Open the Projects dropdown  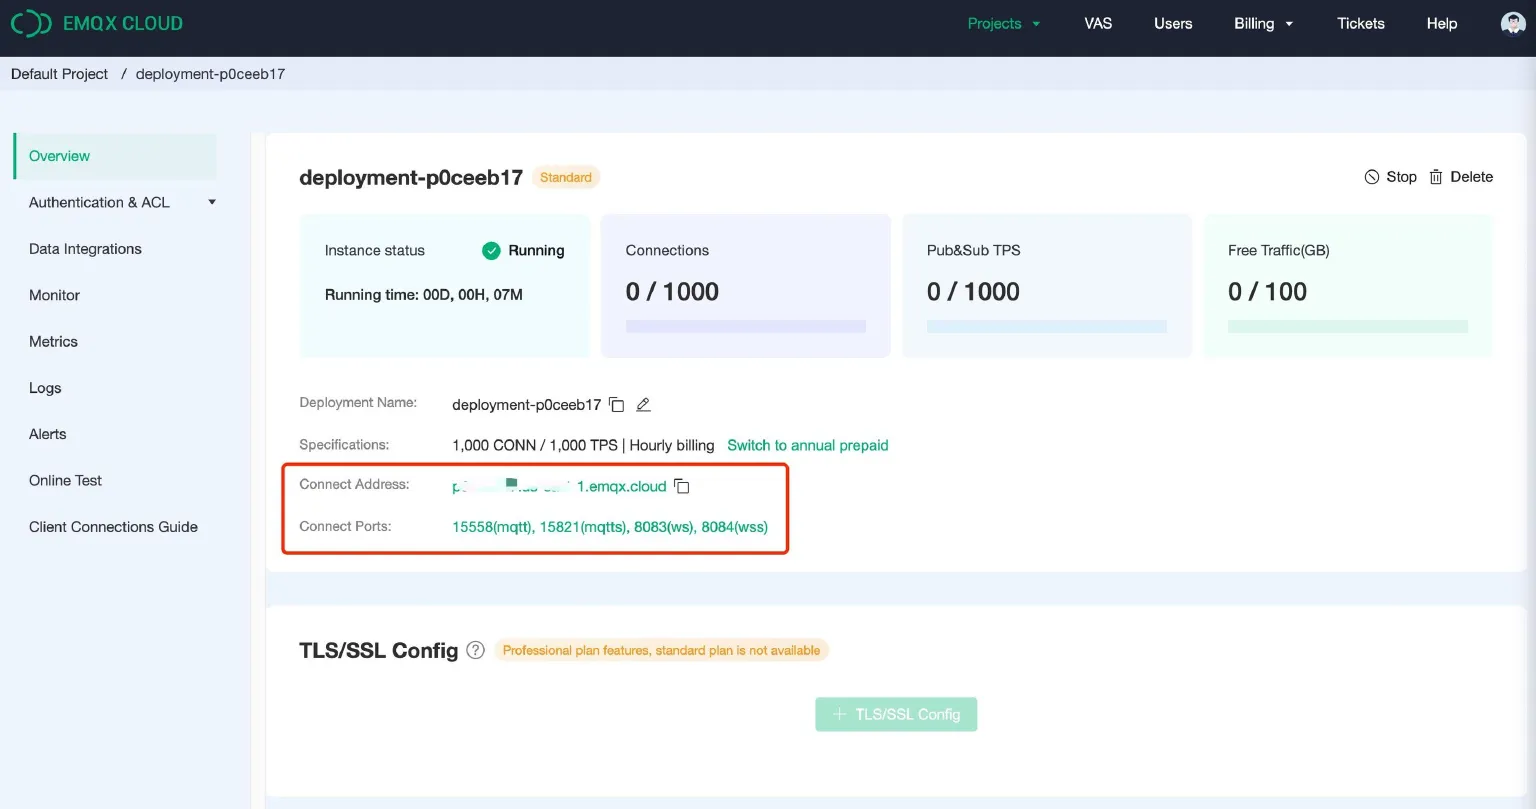pyautogui.click(x=1004, y=23)
